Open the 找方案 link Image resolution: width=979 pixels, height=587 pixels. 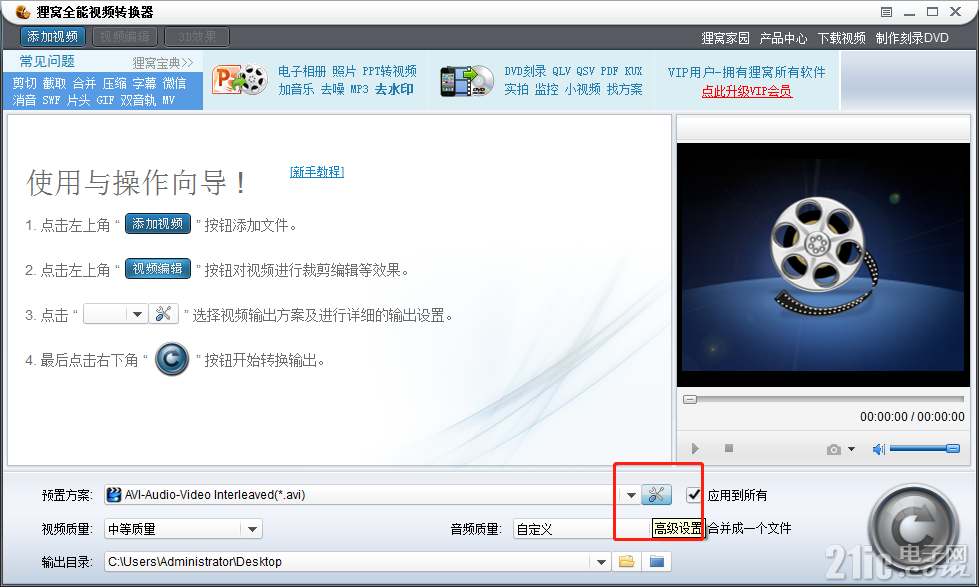pos(624,89)
